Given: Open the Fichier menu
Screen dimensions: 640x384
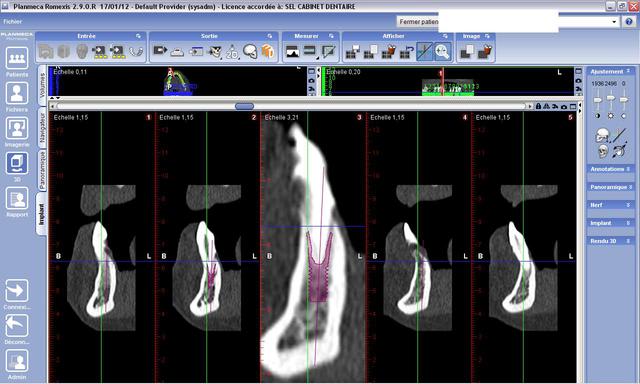Looking at the screenshot, I should 13,21.
